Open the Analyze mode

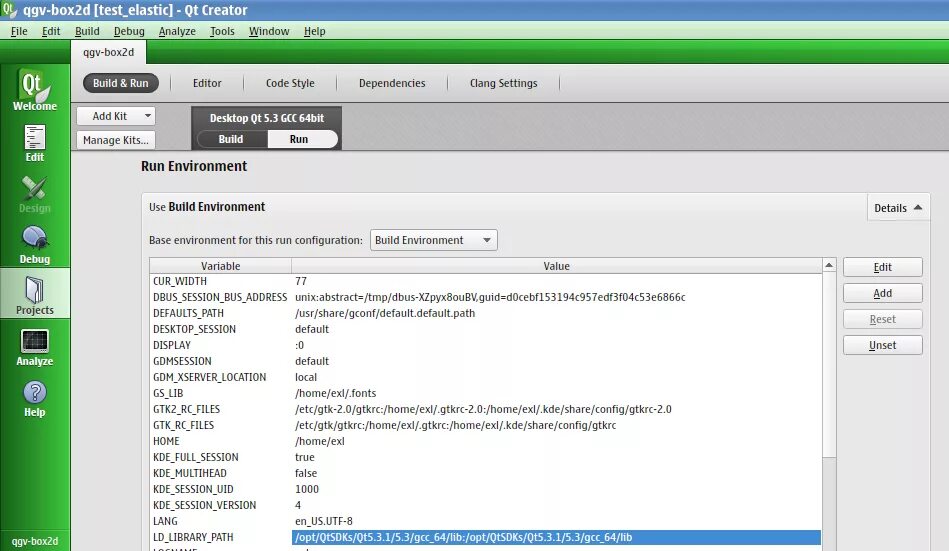[34, 347]
